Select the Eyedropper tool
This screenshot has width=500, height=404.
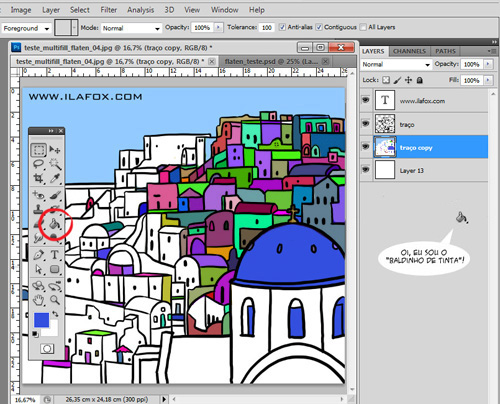55,178
